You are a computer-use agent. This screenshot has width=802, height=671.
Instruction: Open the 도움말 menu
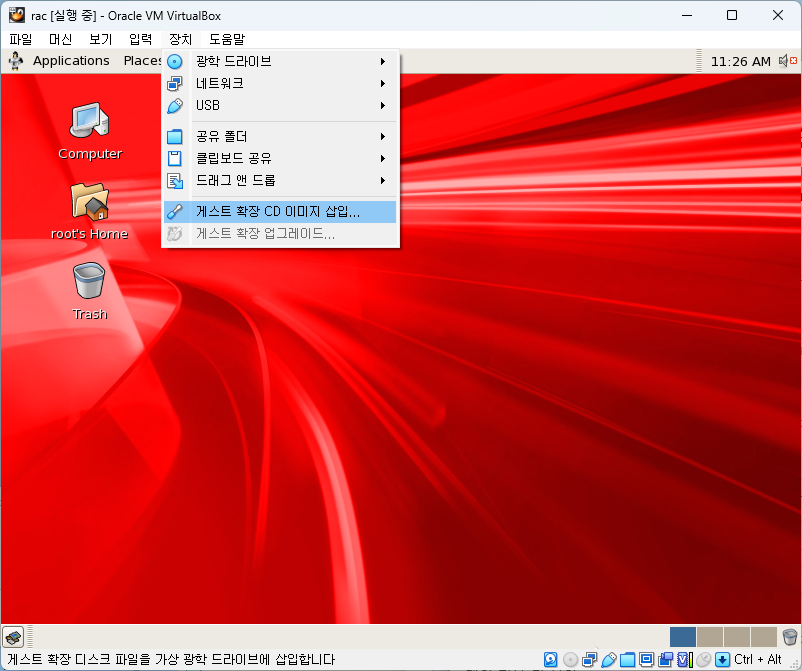[227, 39]
